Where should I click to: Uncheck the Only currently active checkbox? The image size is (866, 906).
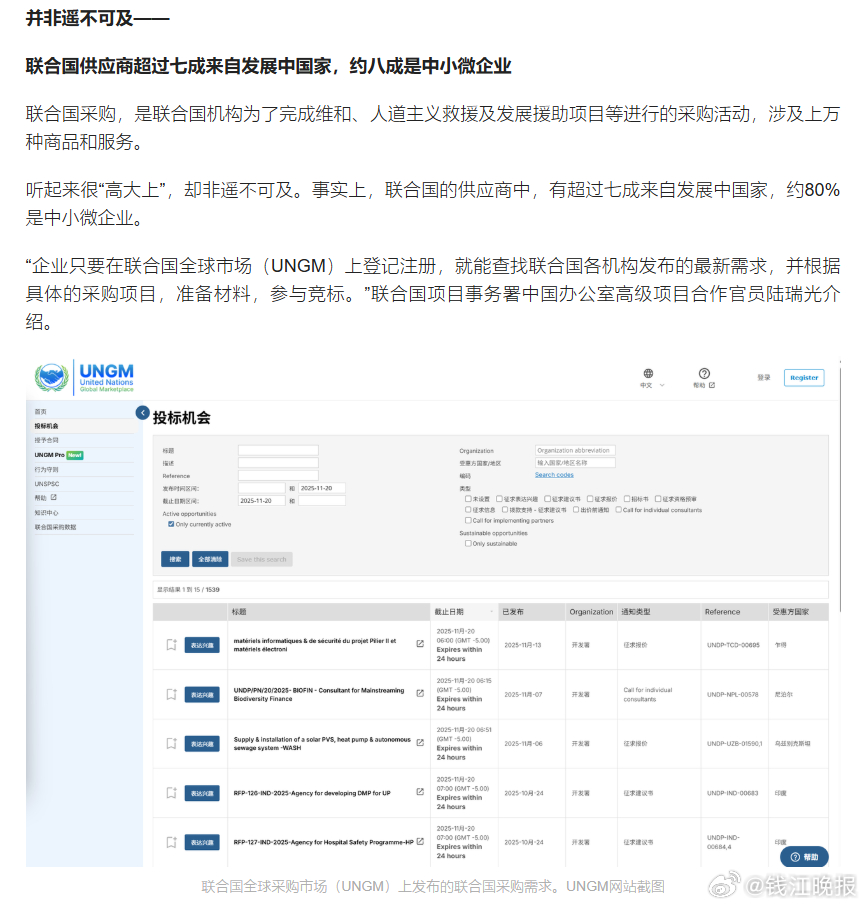(170, 524)
